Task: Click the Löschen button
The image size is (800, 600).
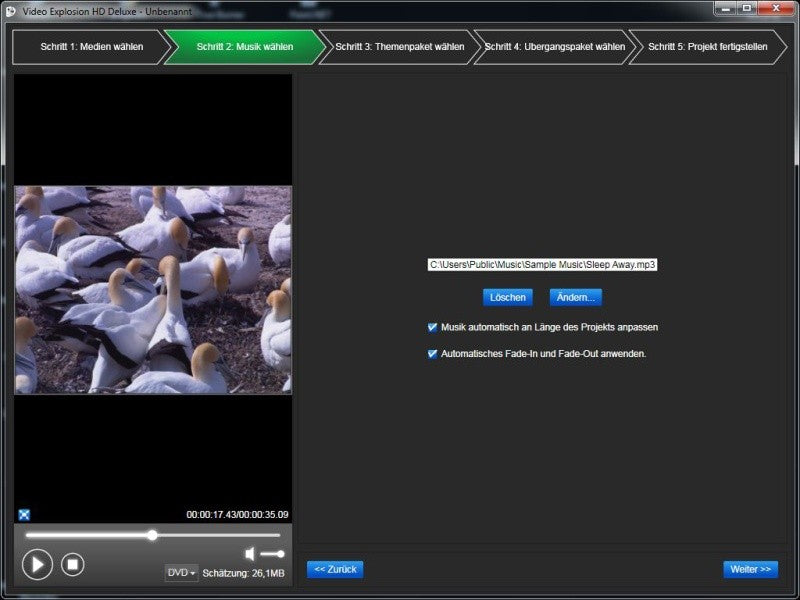Action: pyautogui.click(x=508, y=297)
